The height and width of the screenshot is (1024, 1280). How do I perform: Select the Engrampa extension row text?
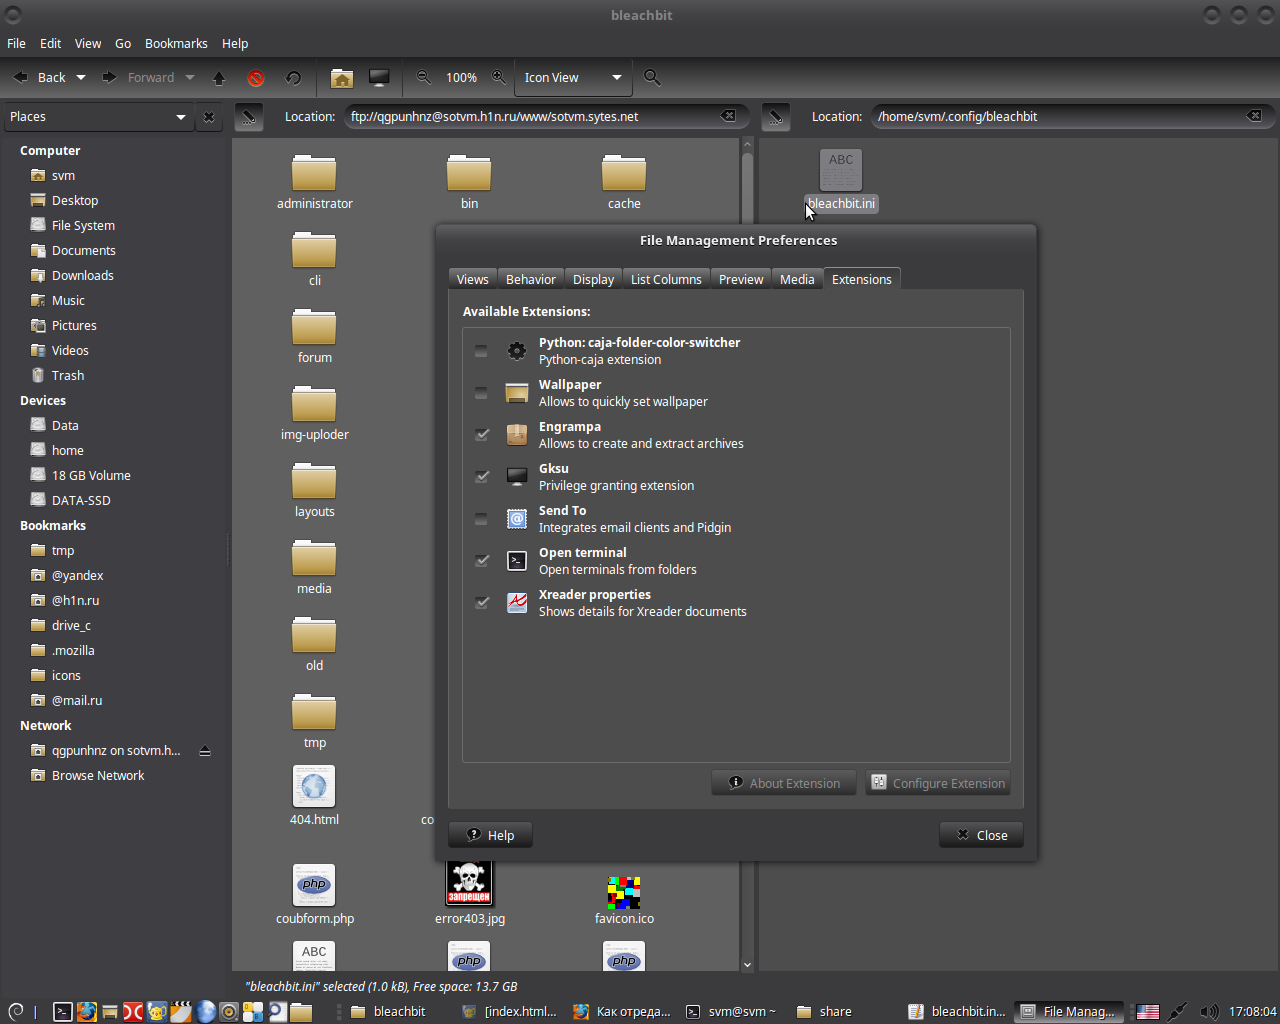tap(641, 435)
